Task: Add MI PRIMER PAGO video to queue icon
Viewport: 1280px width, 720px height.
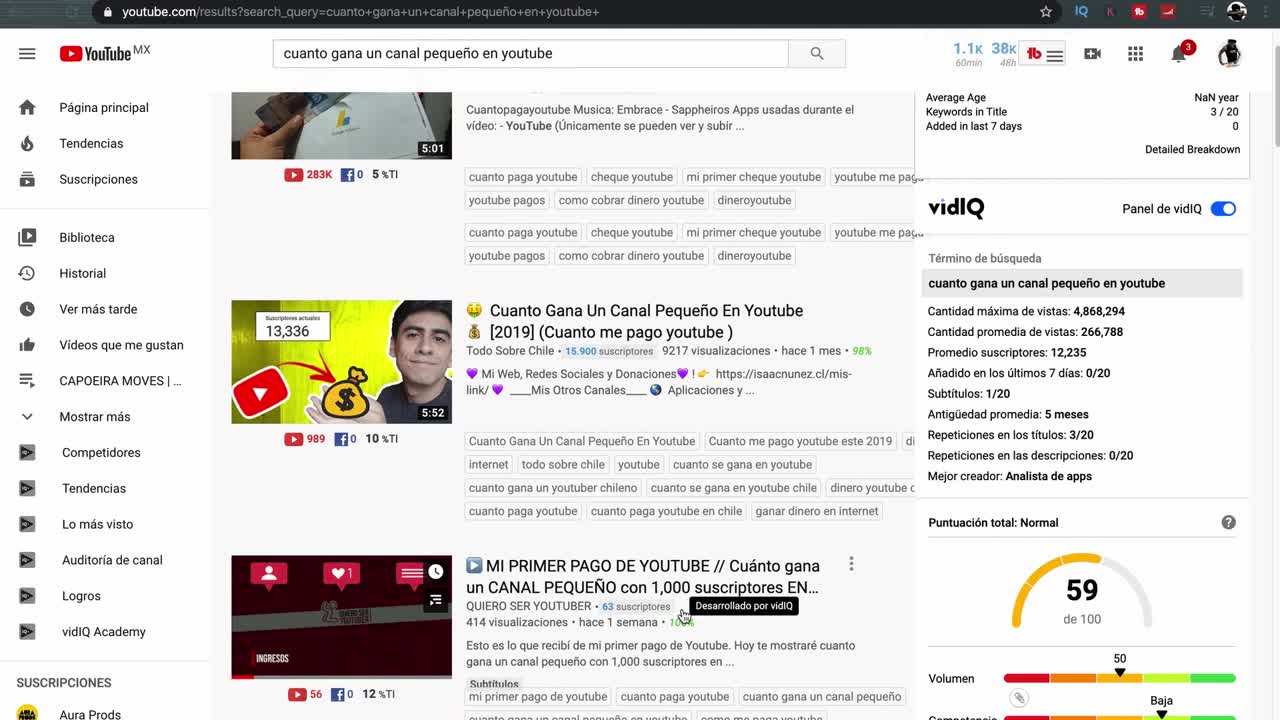Action: point(436,600)
